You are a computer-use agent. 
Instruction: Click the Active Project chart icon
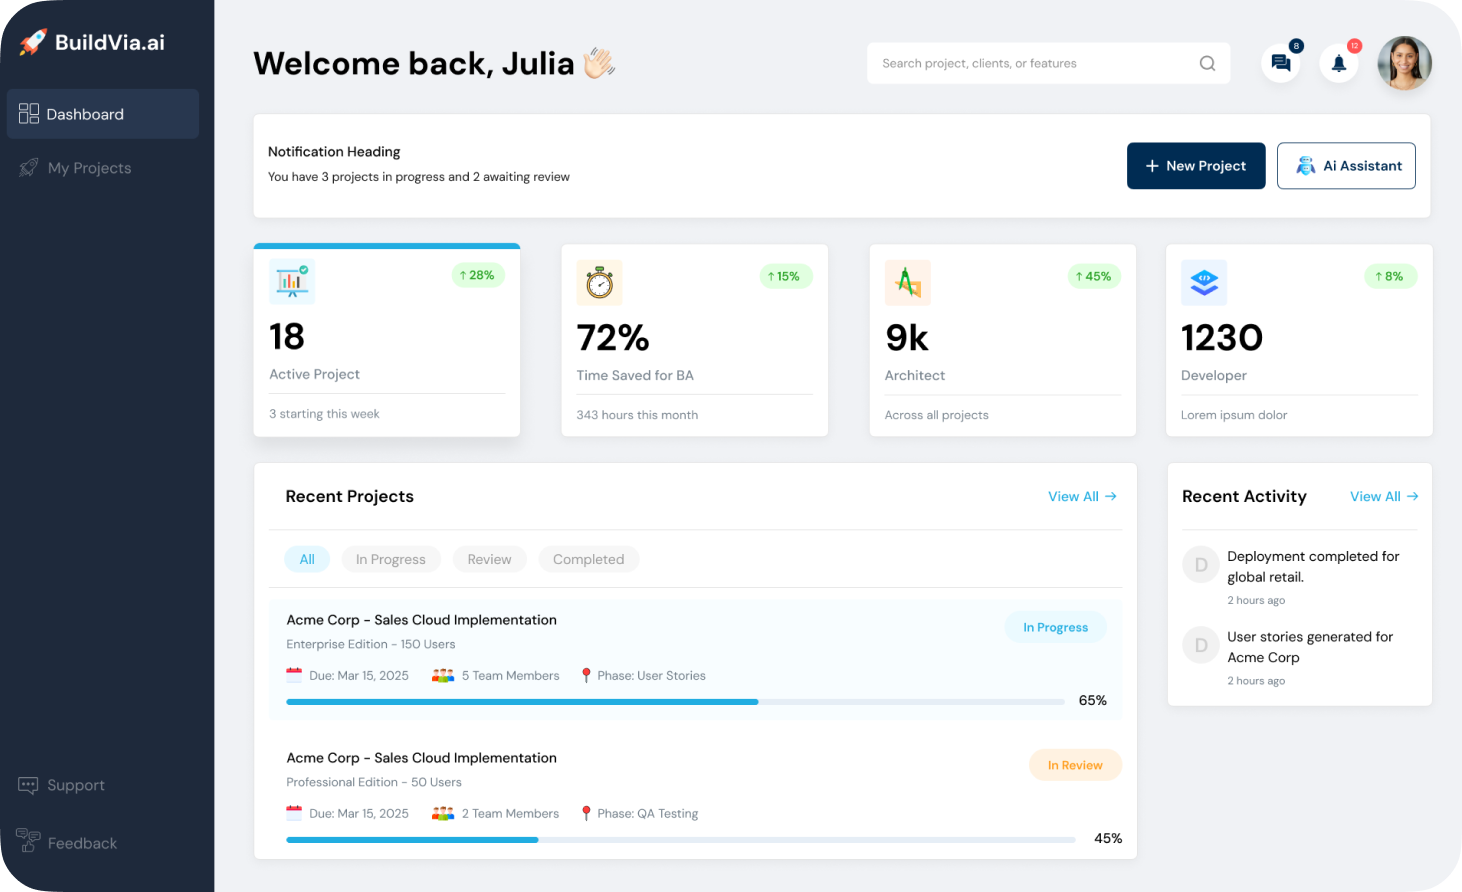point(292,282)
